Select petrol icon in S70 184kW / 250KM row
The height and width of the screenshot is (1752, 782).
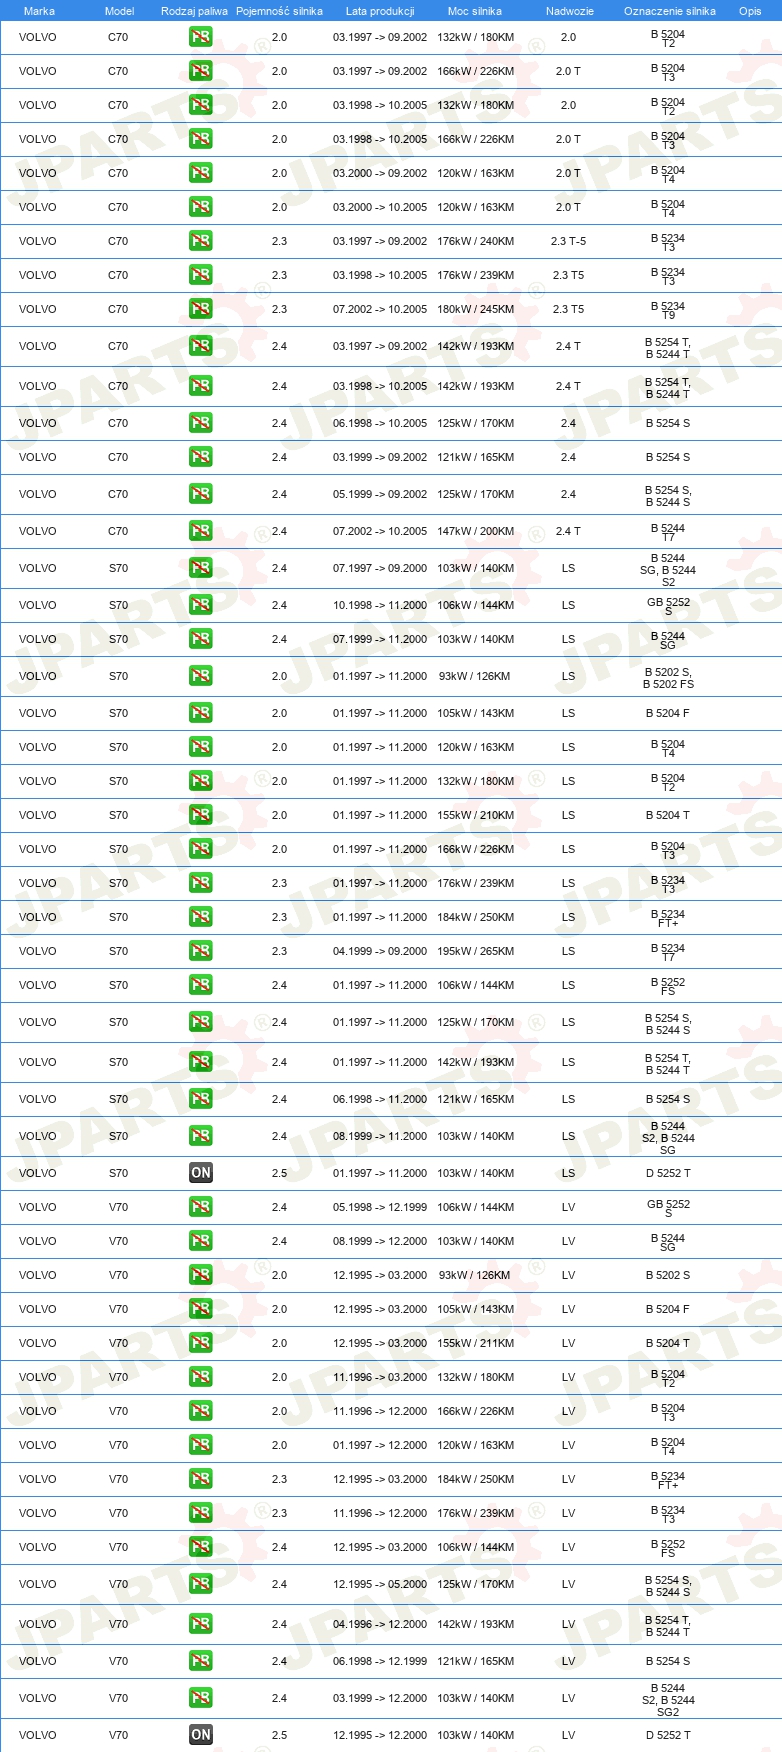pyautogui.click(x=201, y=917)
